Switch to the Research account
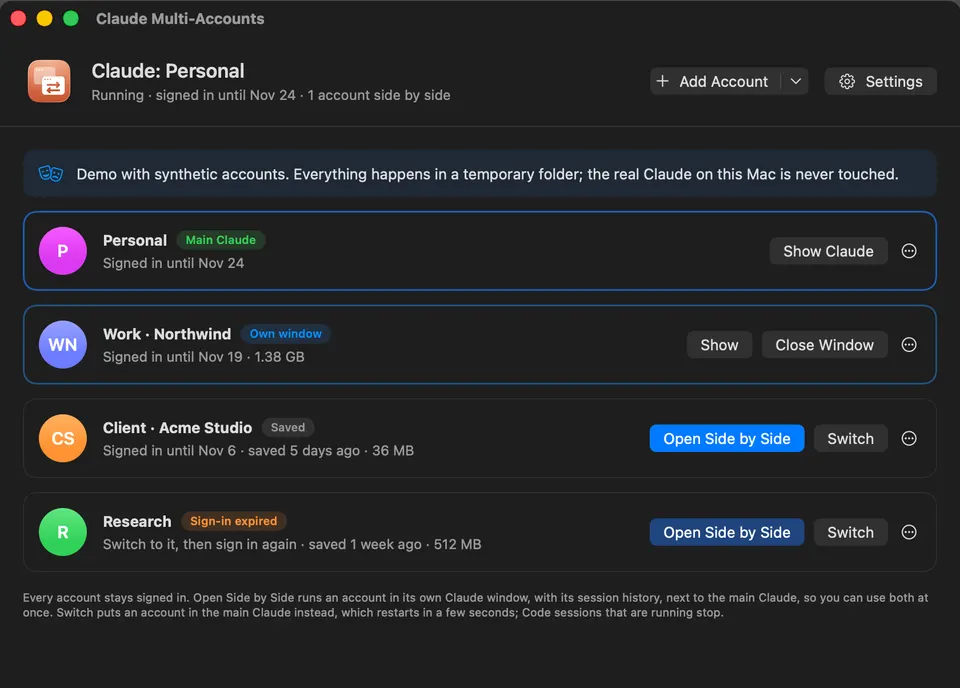This screenshot has width=960, height=688. click(x=850, y=532)
